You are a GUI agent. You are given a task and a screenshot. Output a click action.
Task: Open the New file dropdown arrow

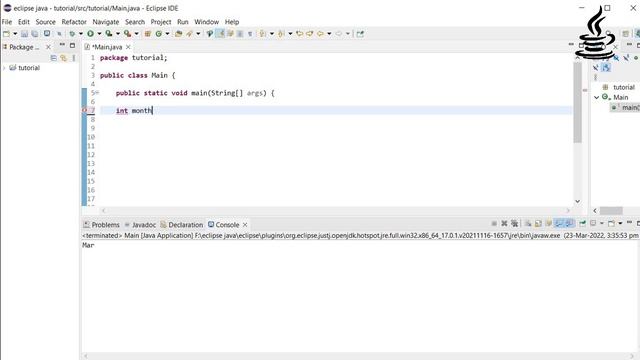click(x=15, y=34)
